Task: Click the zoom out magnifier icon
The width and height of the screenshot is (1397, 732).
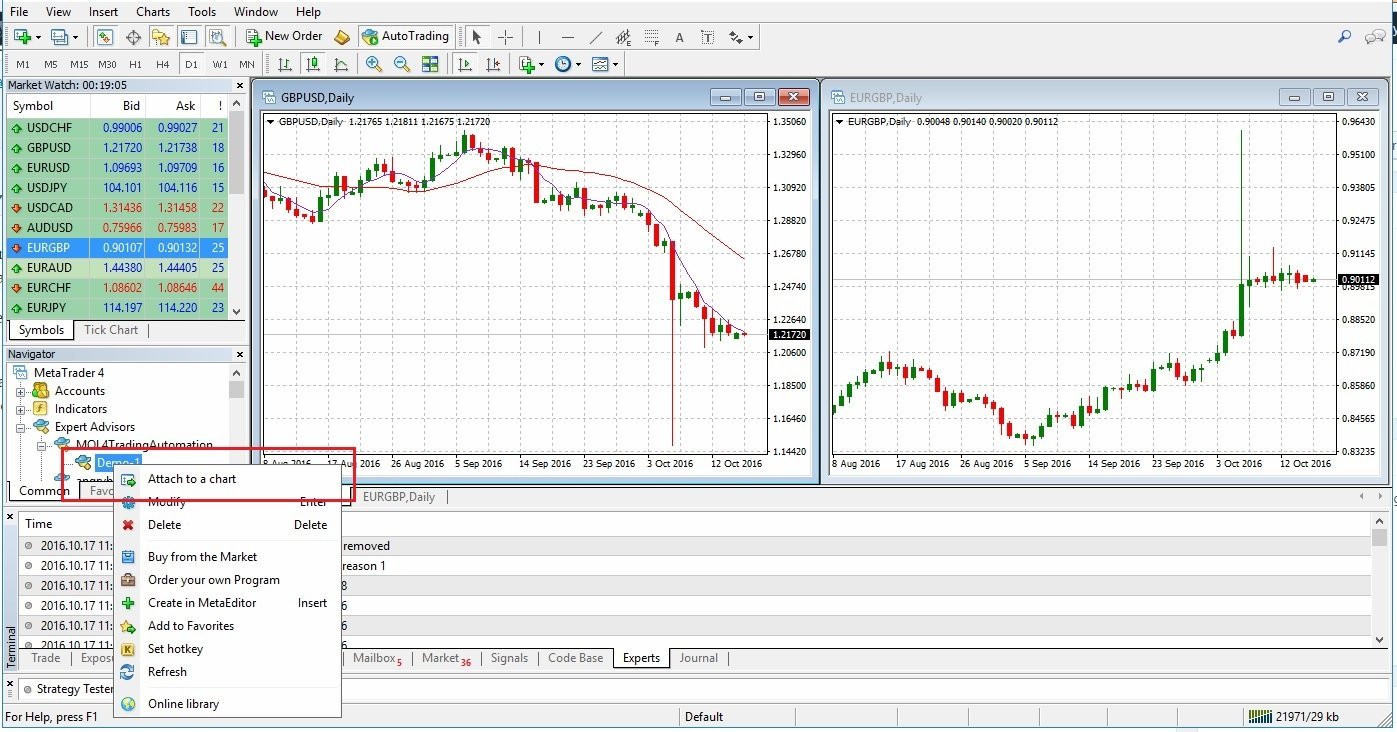Action: pyautogui.click(x=402, y=64)
